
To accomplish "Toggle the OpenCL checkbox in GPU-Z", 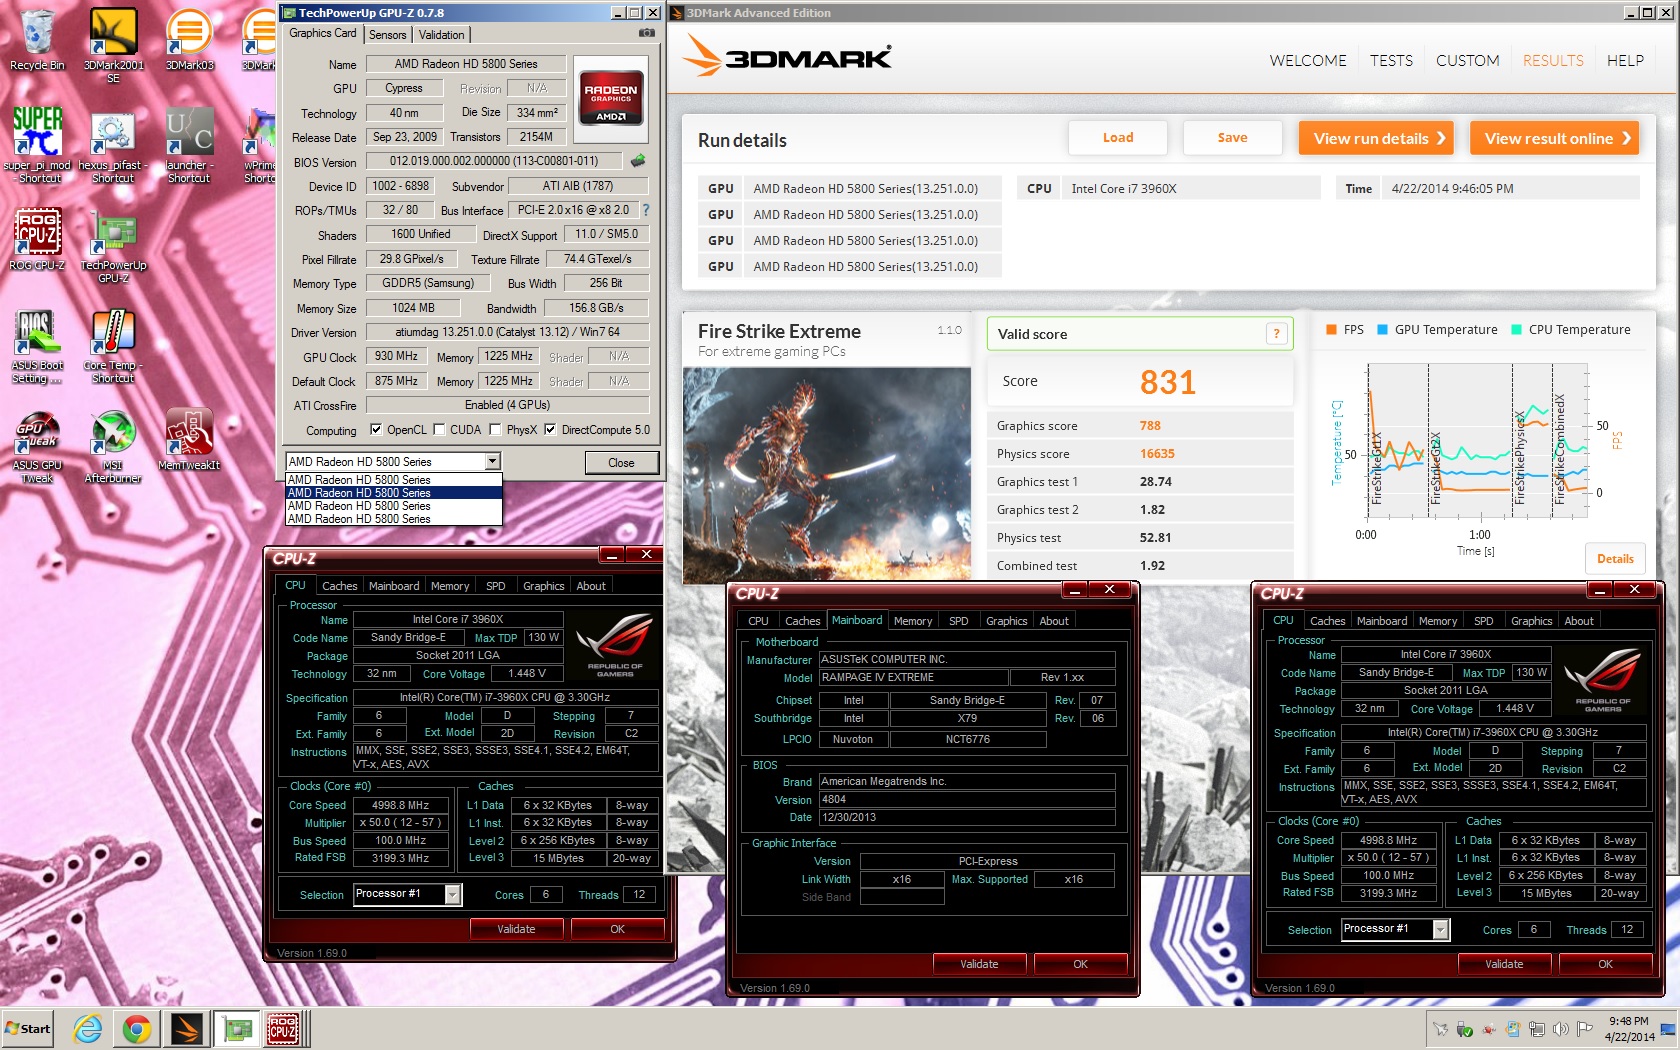I will coord(376,430).
